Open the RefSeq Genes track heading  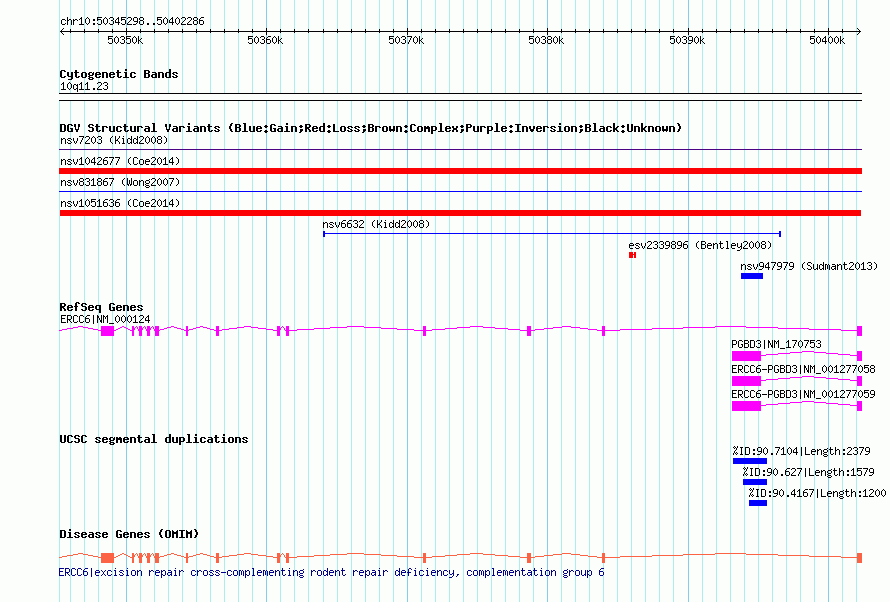coord(101,307)
